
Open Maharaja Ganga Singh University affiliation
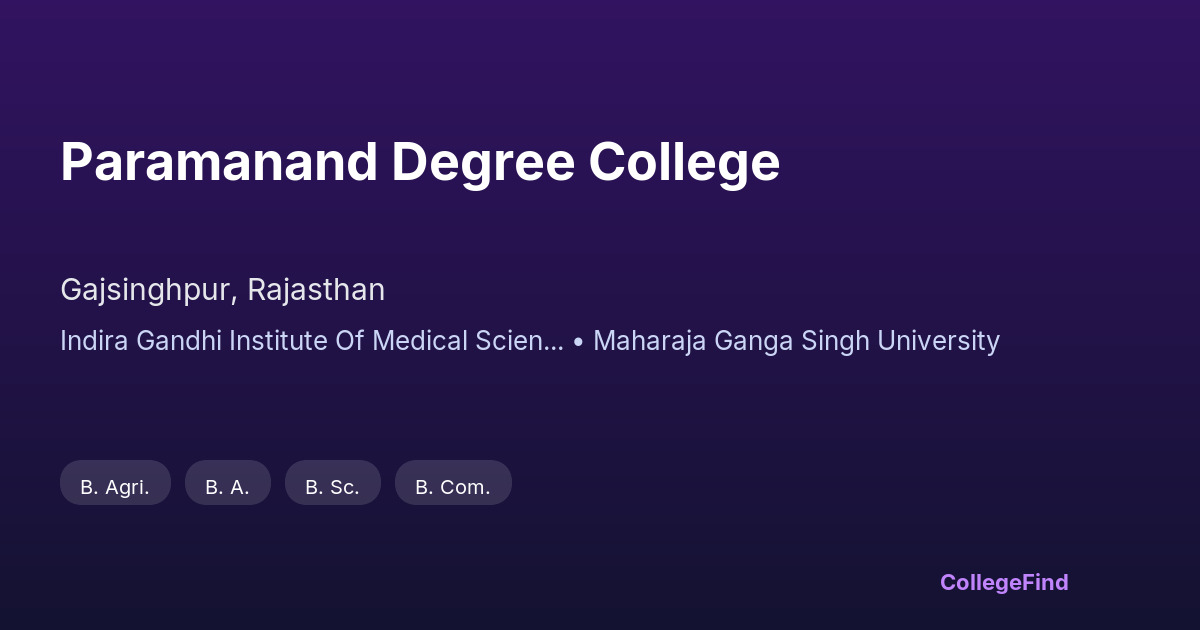point(796,341)
